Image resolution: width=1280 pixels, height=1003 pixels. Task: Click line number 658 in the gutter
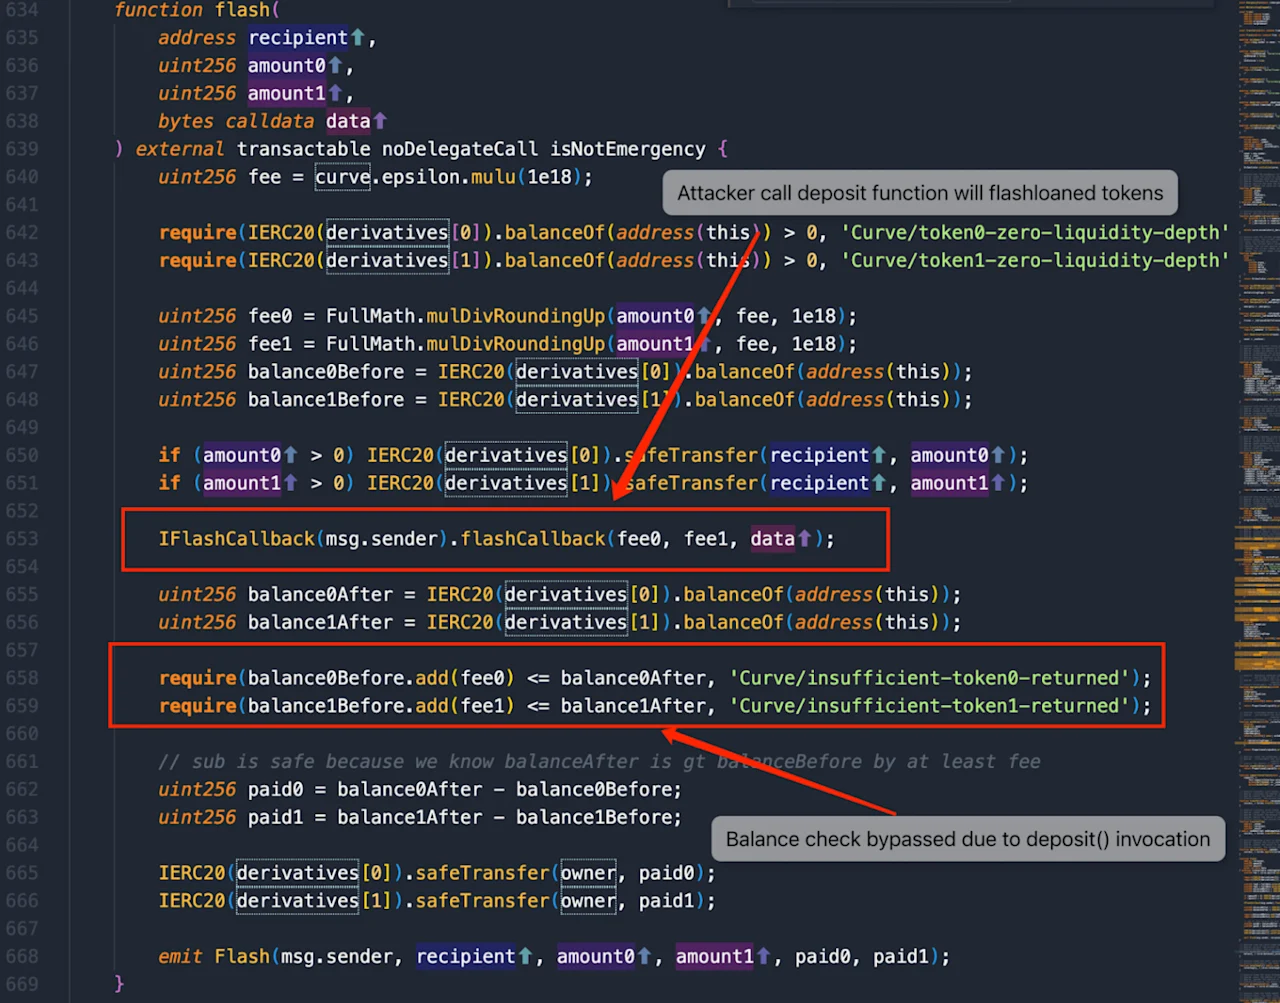22,678
